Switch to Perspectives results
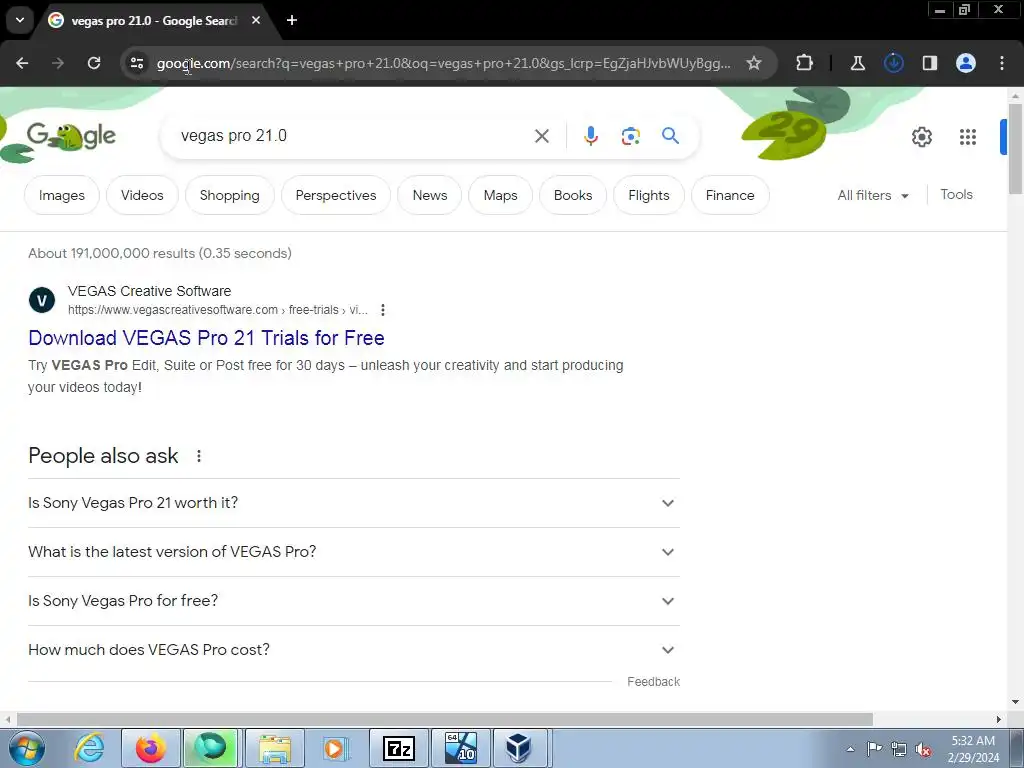The height and width of the screenshot is (768, 1024). (336, 195)
